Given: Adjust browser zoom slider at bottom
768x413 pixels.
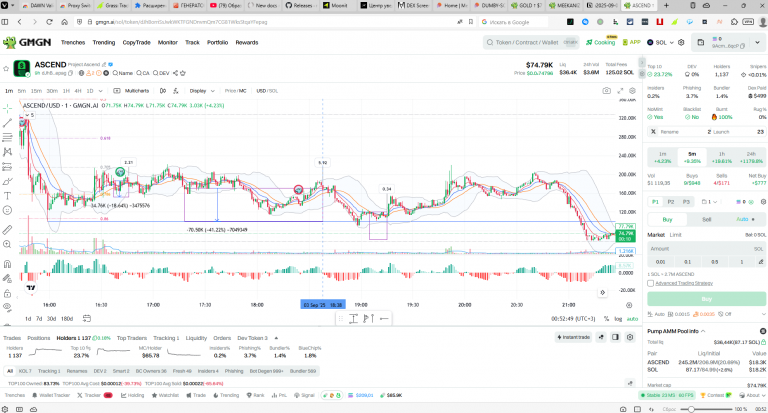Looking at the screenshot, I should (x=691, y=409).
